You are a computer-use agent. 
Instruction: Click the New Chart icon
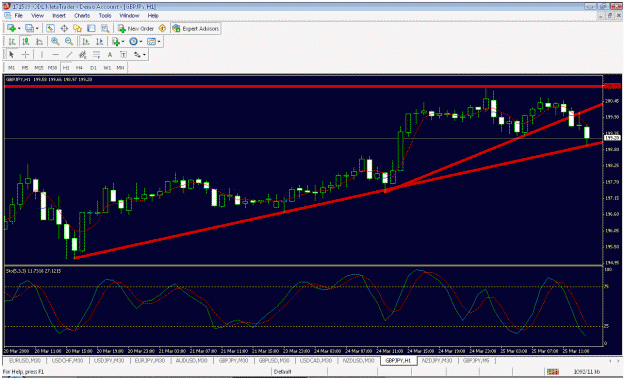tap(11, 28)
